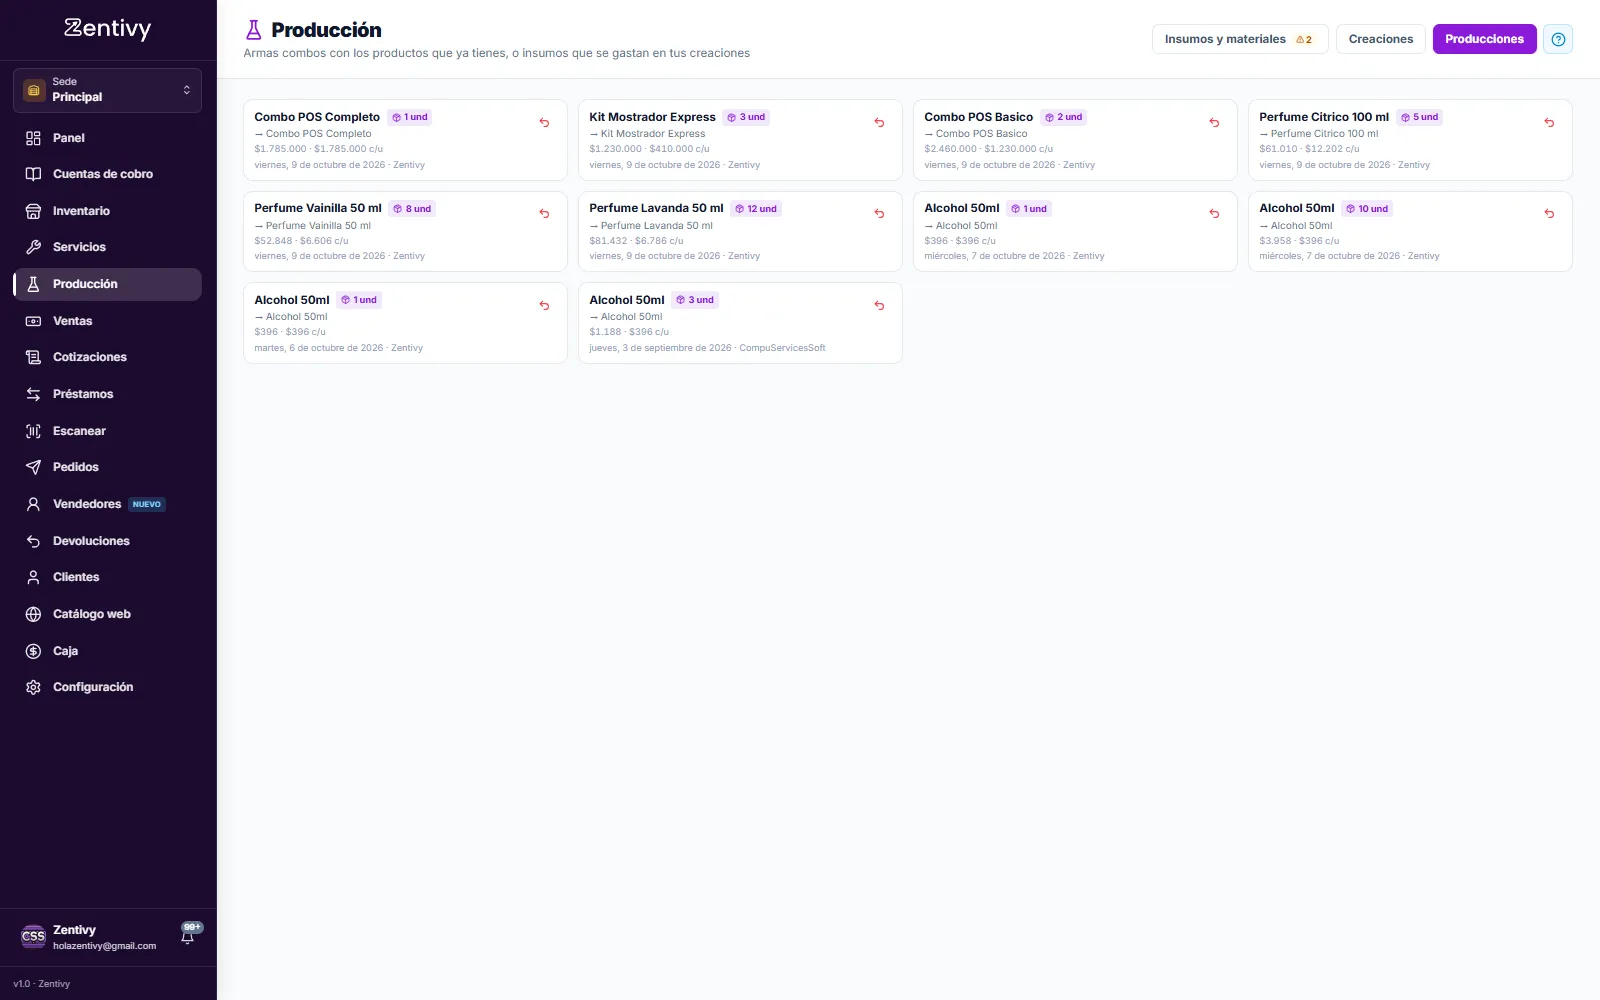Click the v1.0 · Zentivy version text
The width and height of the screenshot is (1600, 1000).
(x=42, y=984)
